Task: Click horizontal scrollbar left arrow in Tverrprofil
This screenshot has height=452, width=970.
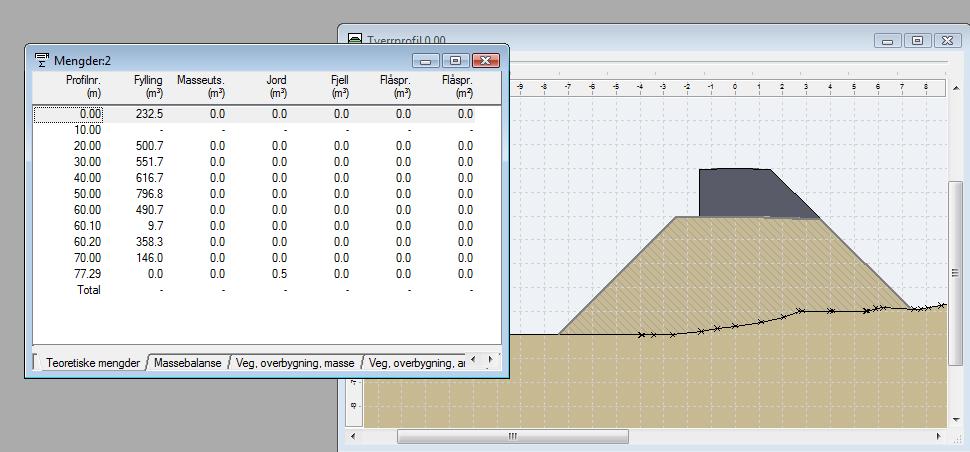Action: (353, 437)
